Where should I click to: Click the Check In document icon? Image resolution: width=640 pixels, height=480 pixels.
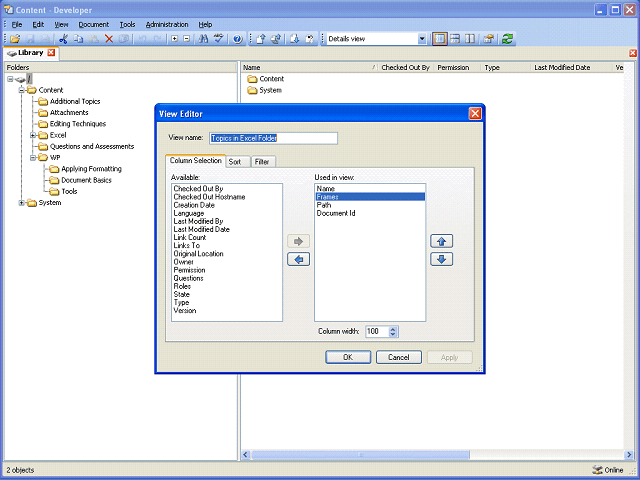pyautogui.click(x=260, y=39)
